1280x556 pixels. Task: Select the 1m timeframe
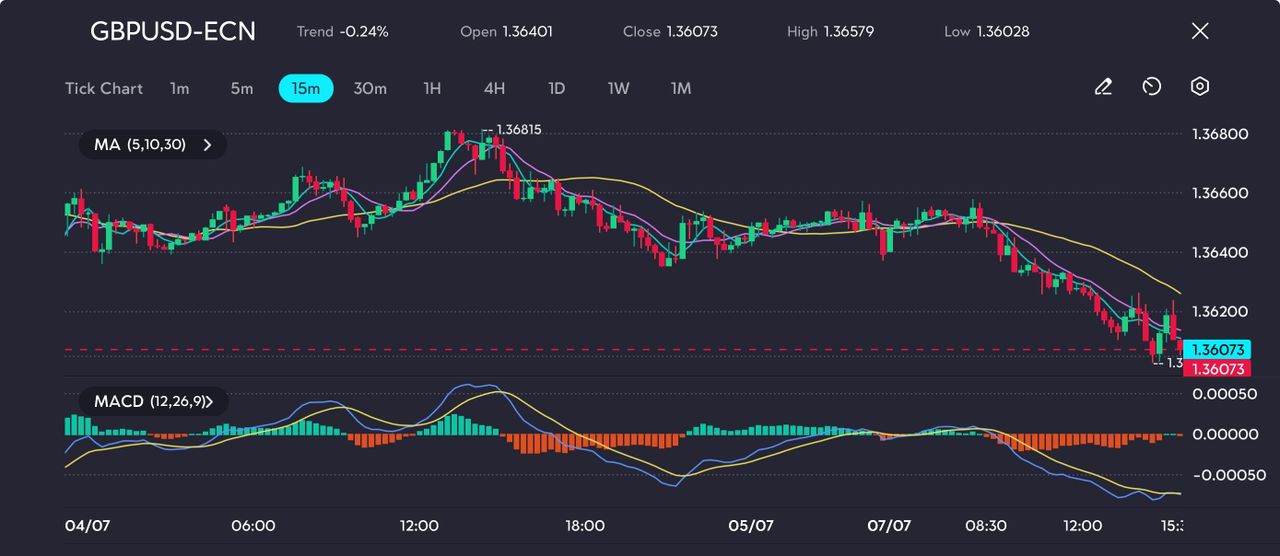(x=179, y=89)
